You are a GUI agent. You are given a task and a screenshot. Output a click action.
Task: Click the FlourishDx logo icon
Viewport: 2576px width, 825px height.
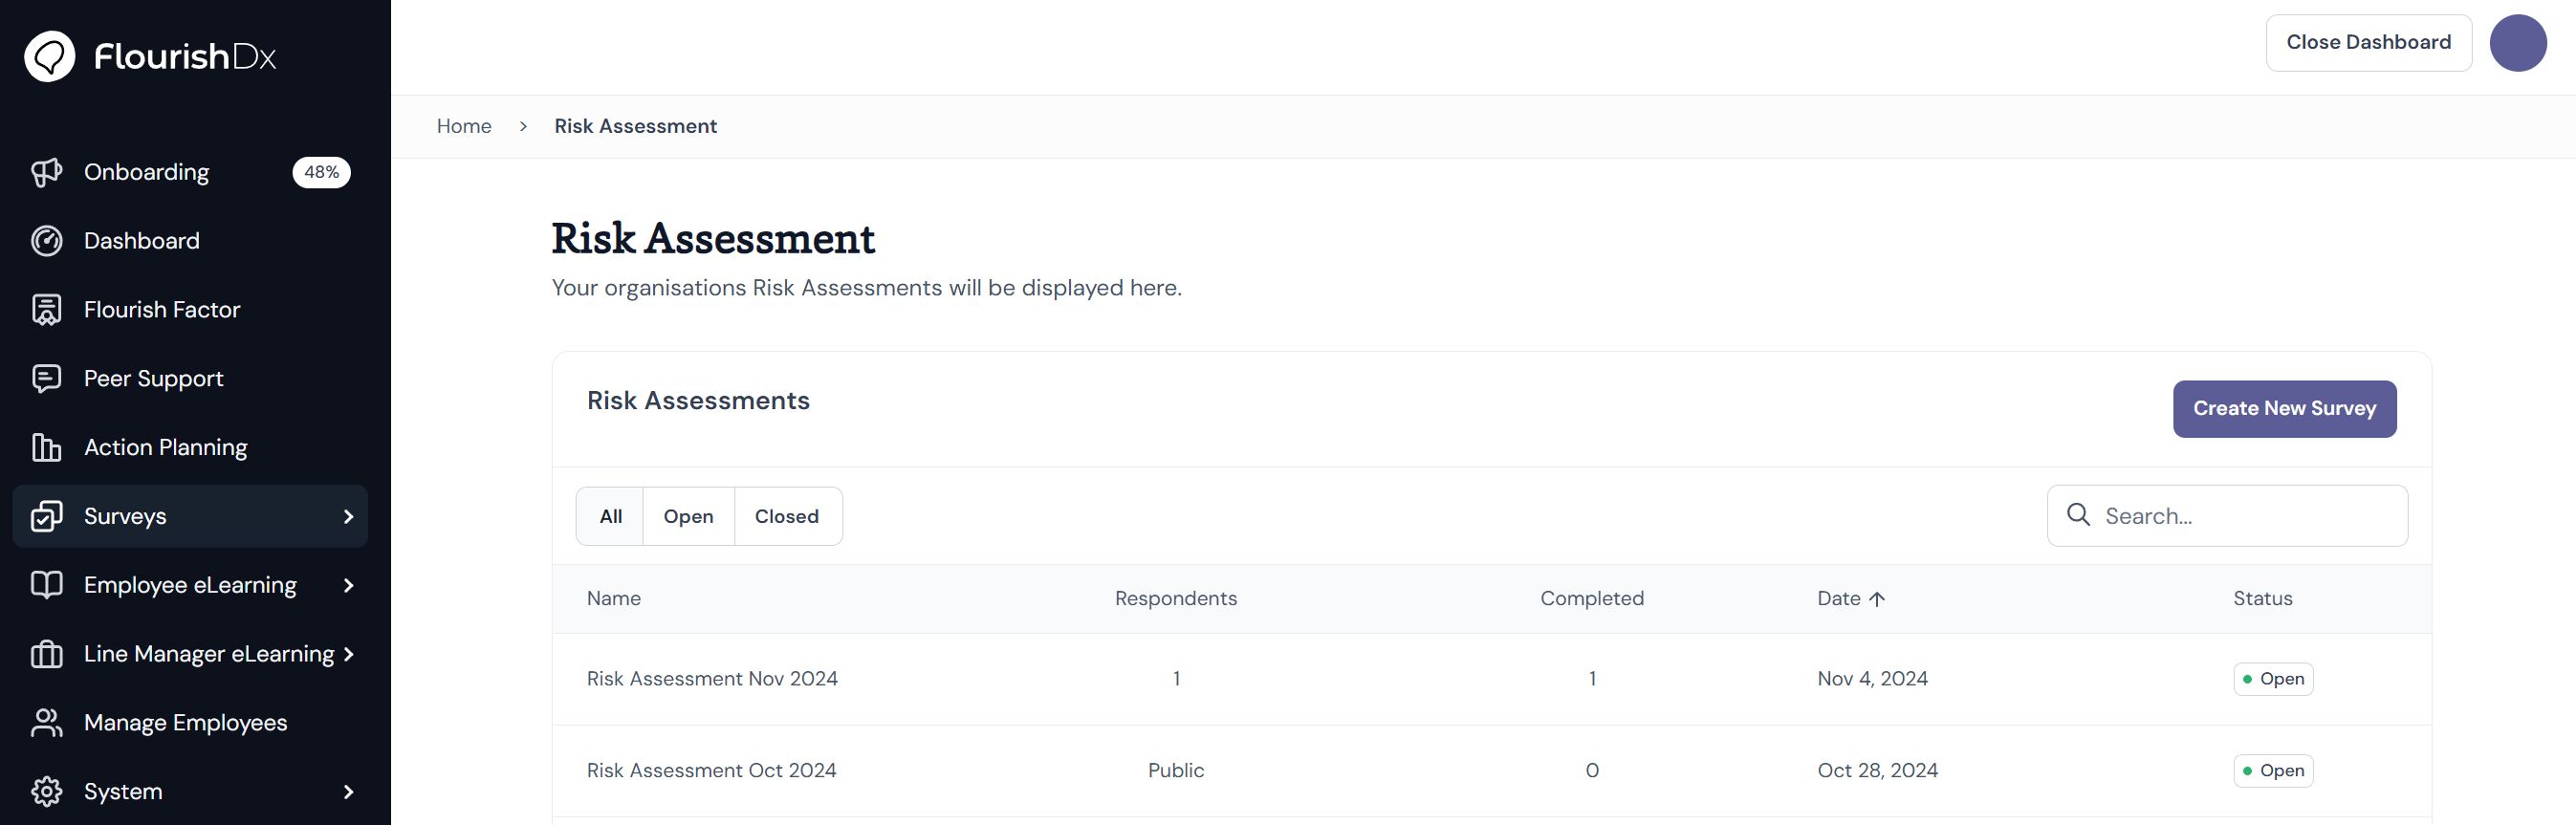point(49,56)
